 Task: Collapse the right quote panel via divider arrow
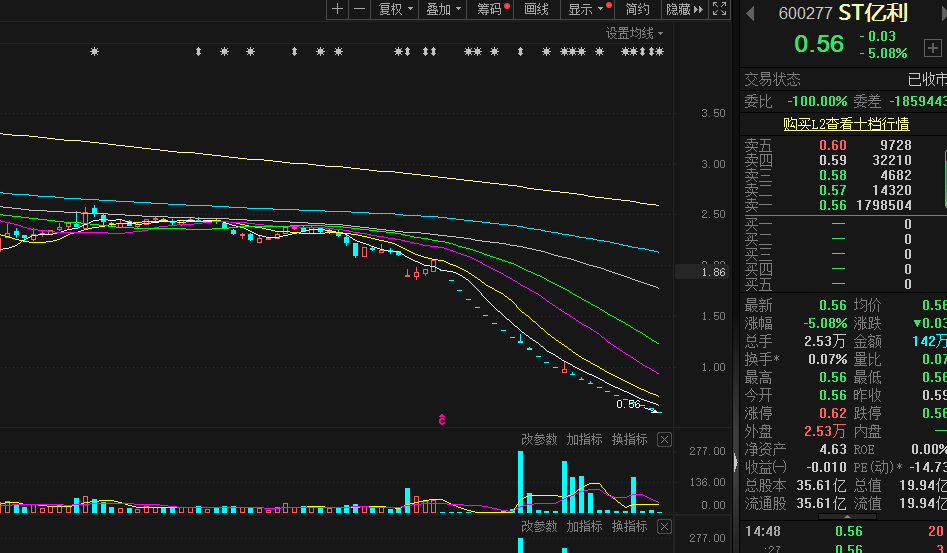click(x=736, y=462)
